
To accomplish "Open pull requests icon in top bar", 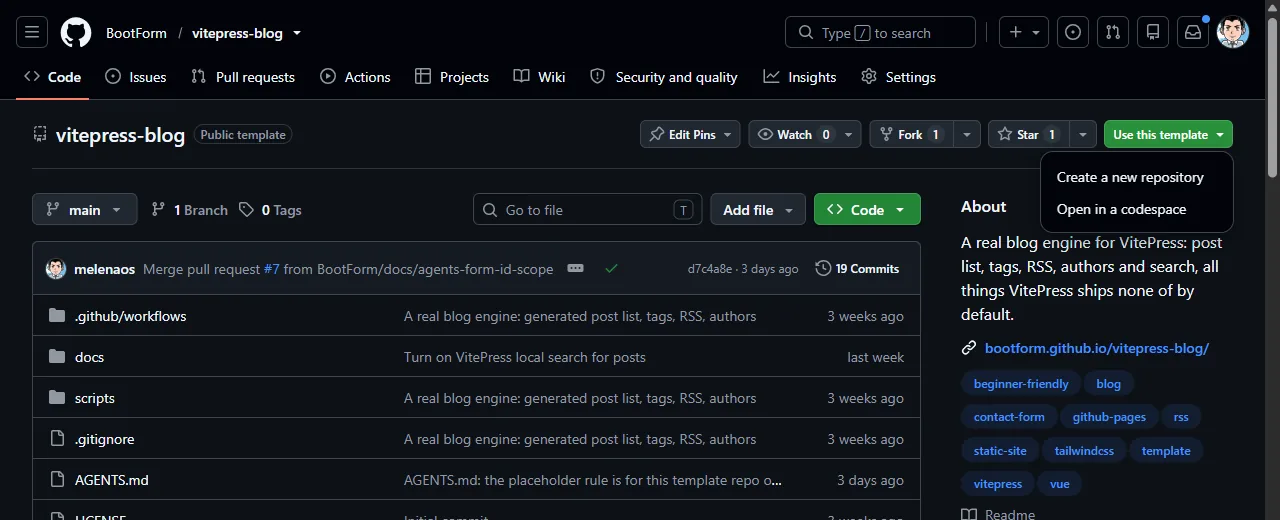I will 1113,33.
